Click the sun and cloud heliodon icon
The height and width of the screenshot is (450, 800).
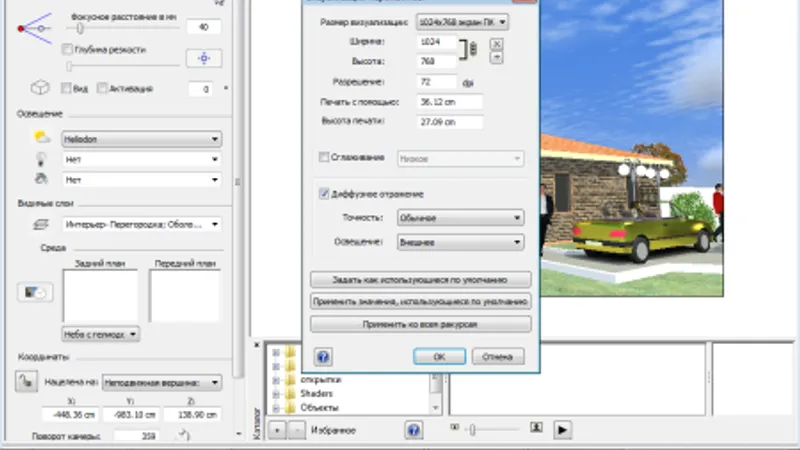(x=42, y=137)
